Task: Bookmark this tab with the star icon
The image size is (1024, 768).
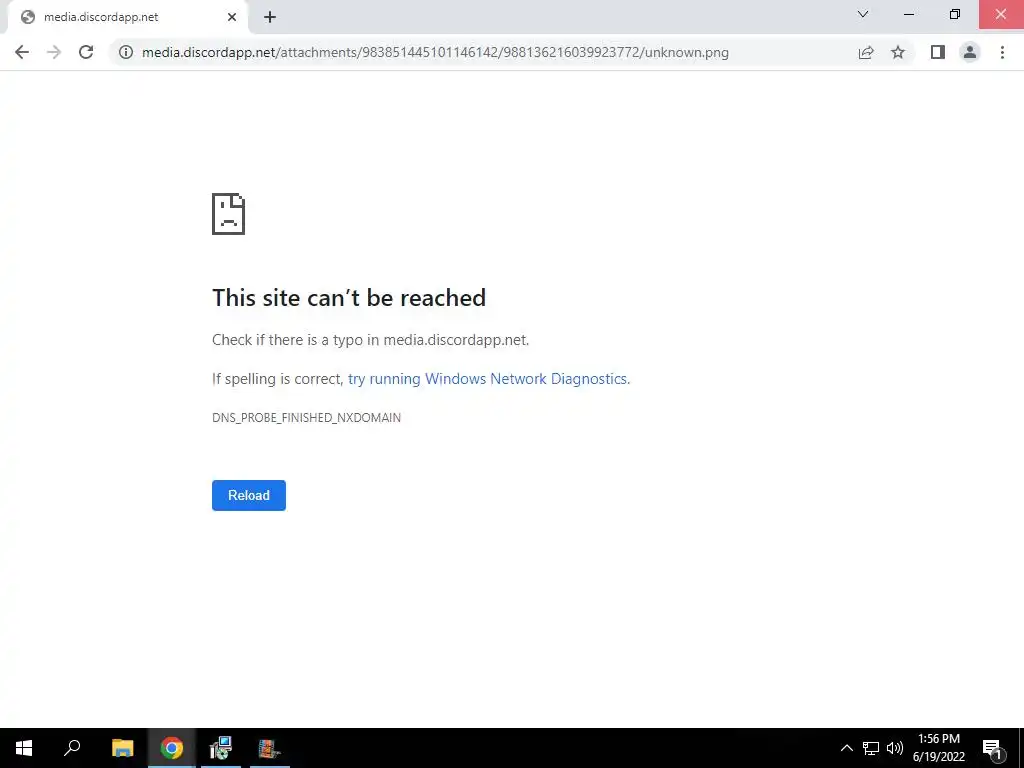Action: tap(898, 52)
